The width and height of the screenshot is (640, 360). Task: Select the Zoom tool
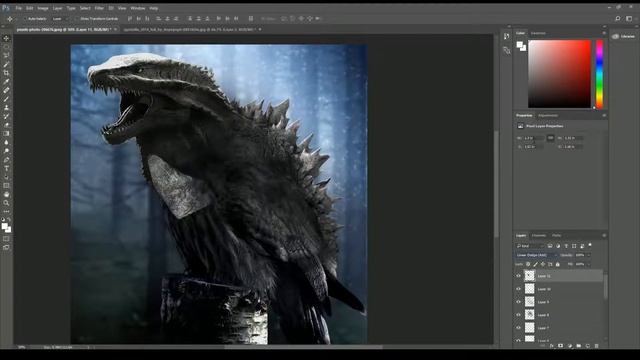click(6, 203)
